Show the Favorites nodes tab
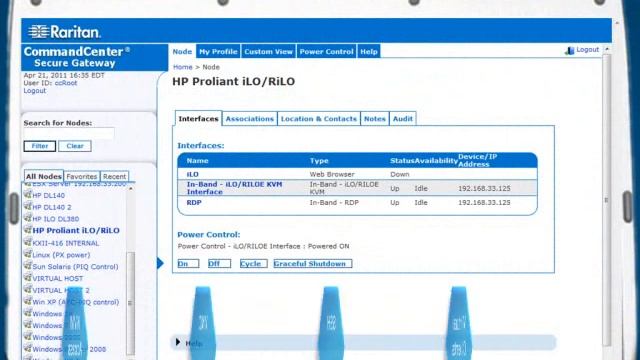The height and width of the screenshot is (360, 640). [82, 176]
